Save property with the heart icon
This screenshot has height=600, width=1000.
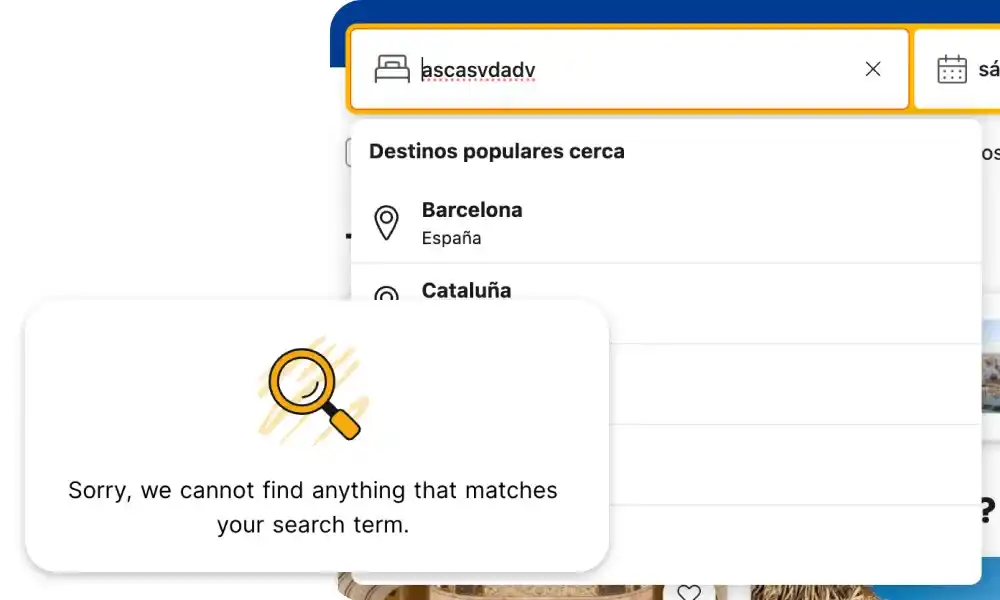tap(689, 592)
